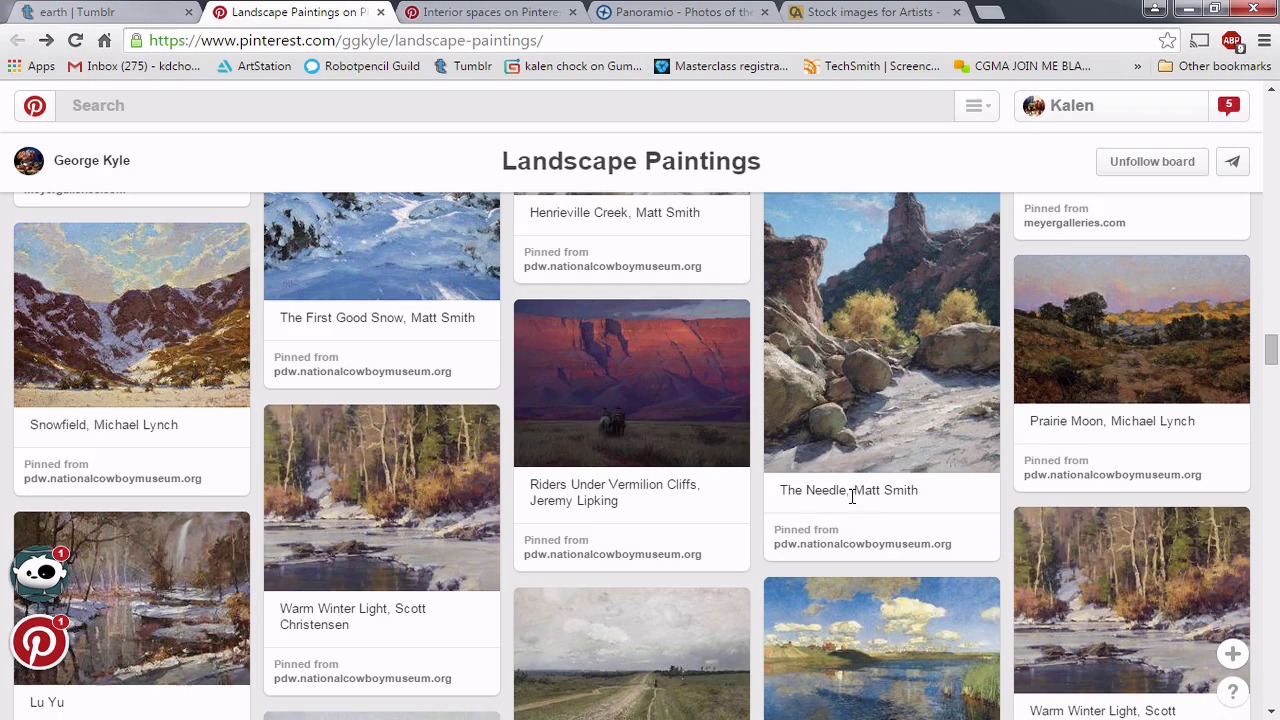Click the page vertical scrollbar thumb
The image size is (1280, 720).
1270,350
